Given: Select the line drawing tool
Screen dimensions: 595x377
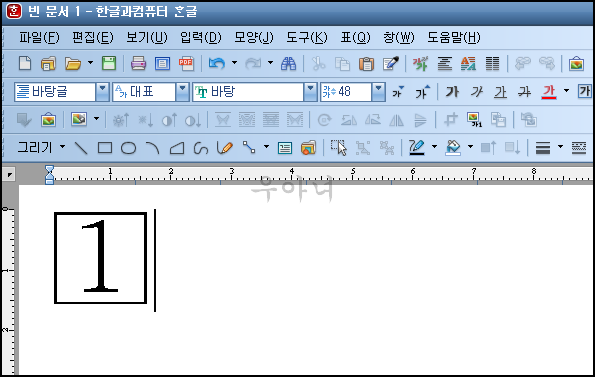Looking at the screenshot, I should [81, 148].
